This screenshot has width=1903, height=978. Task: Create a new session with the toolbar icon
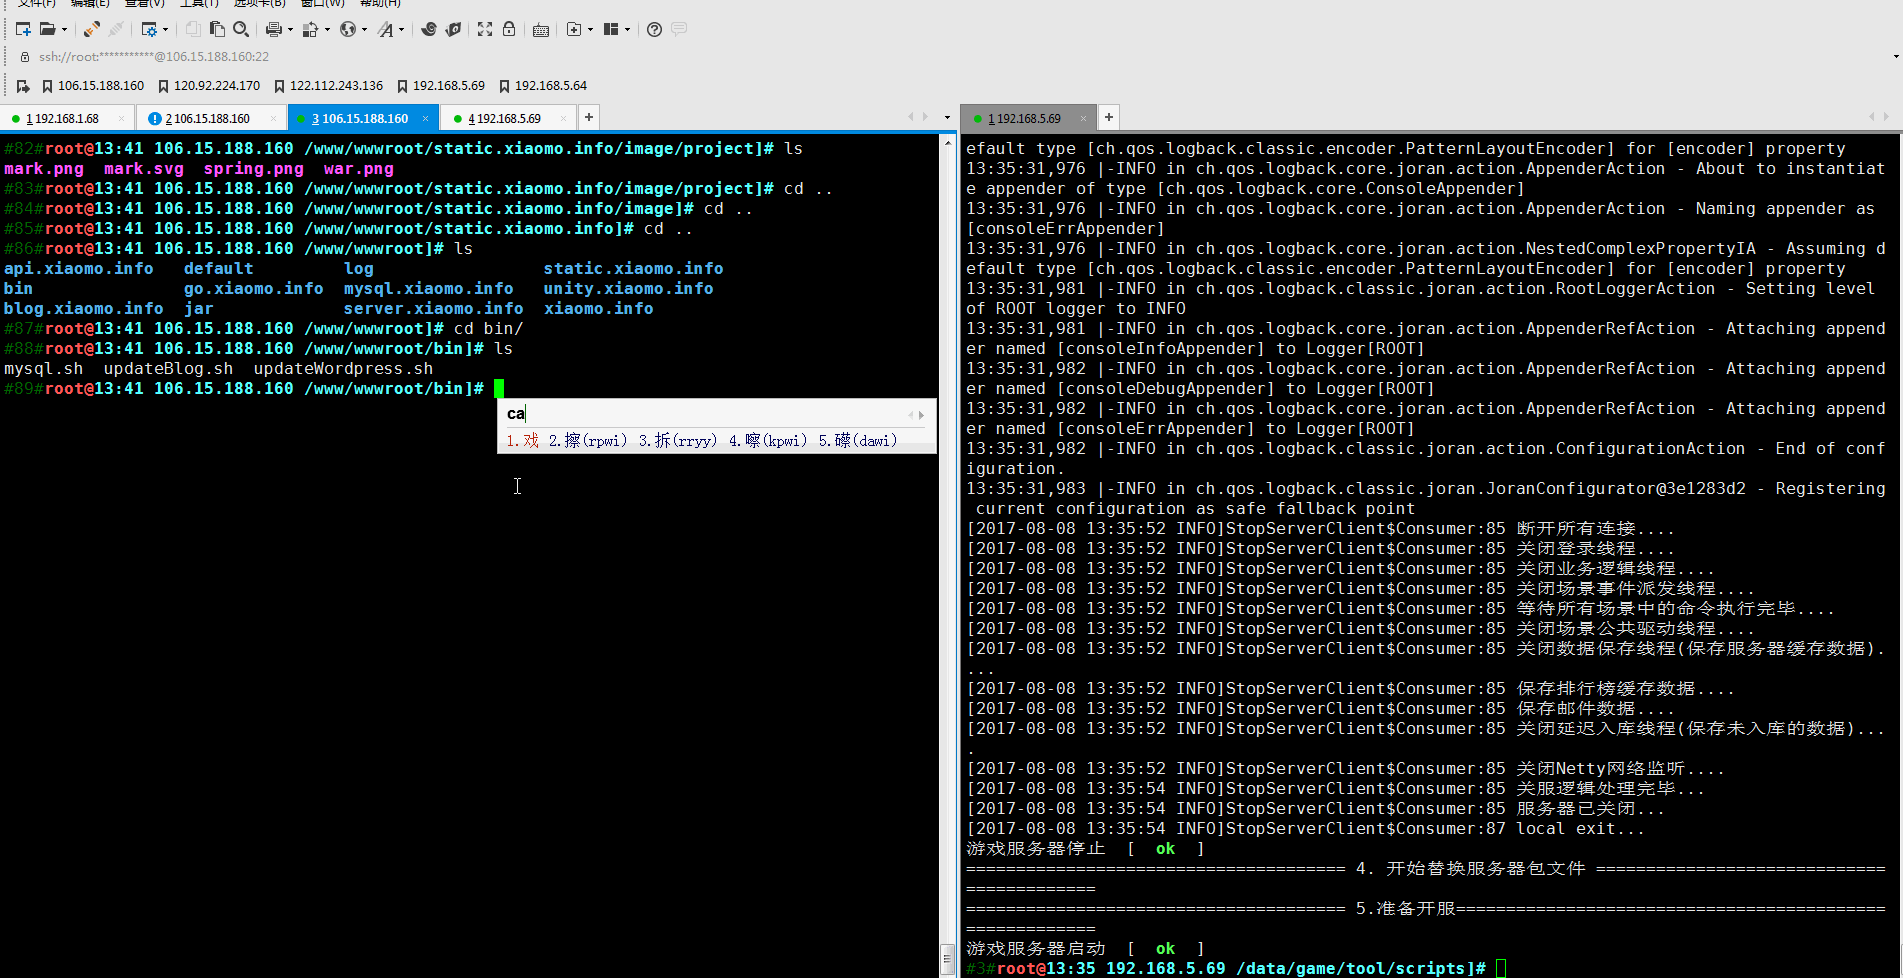tap(23, 29)
